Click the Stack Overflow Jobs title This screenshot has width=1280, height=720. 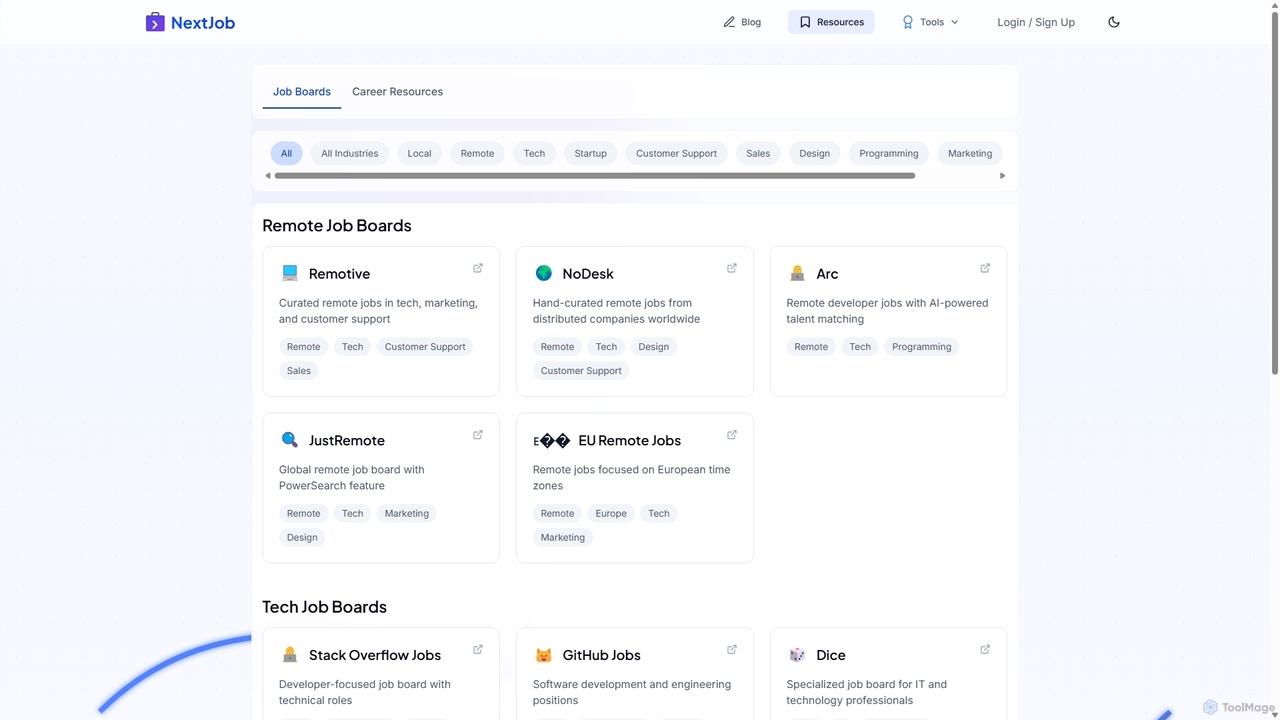click(375, 655)
